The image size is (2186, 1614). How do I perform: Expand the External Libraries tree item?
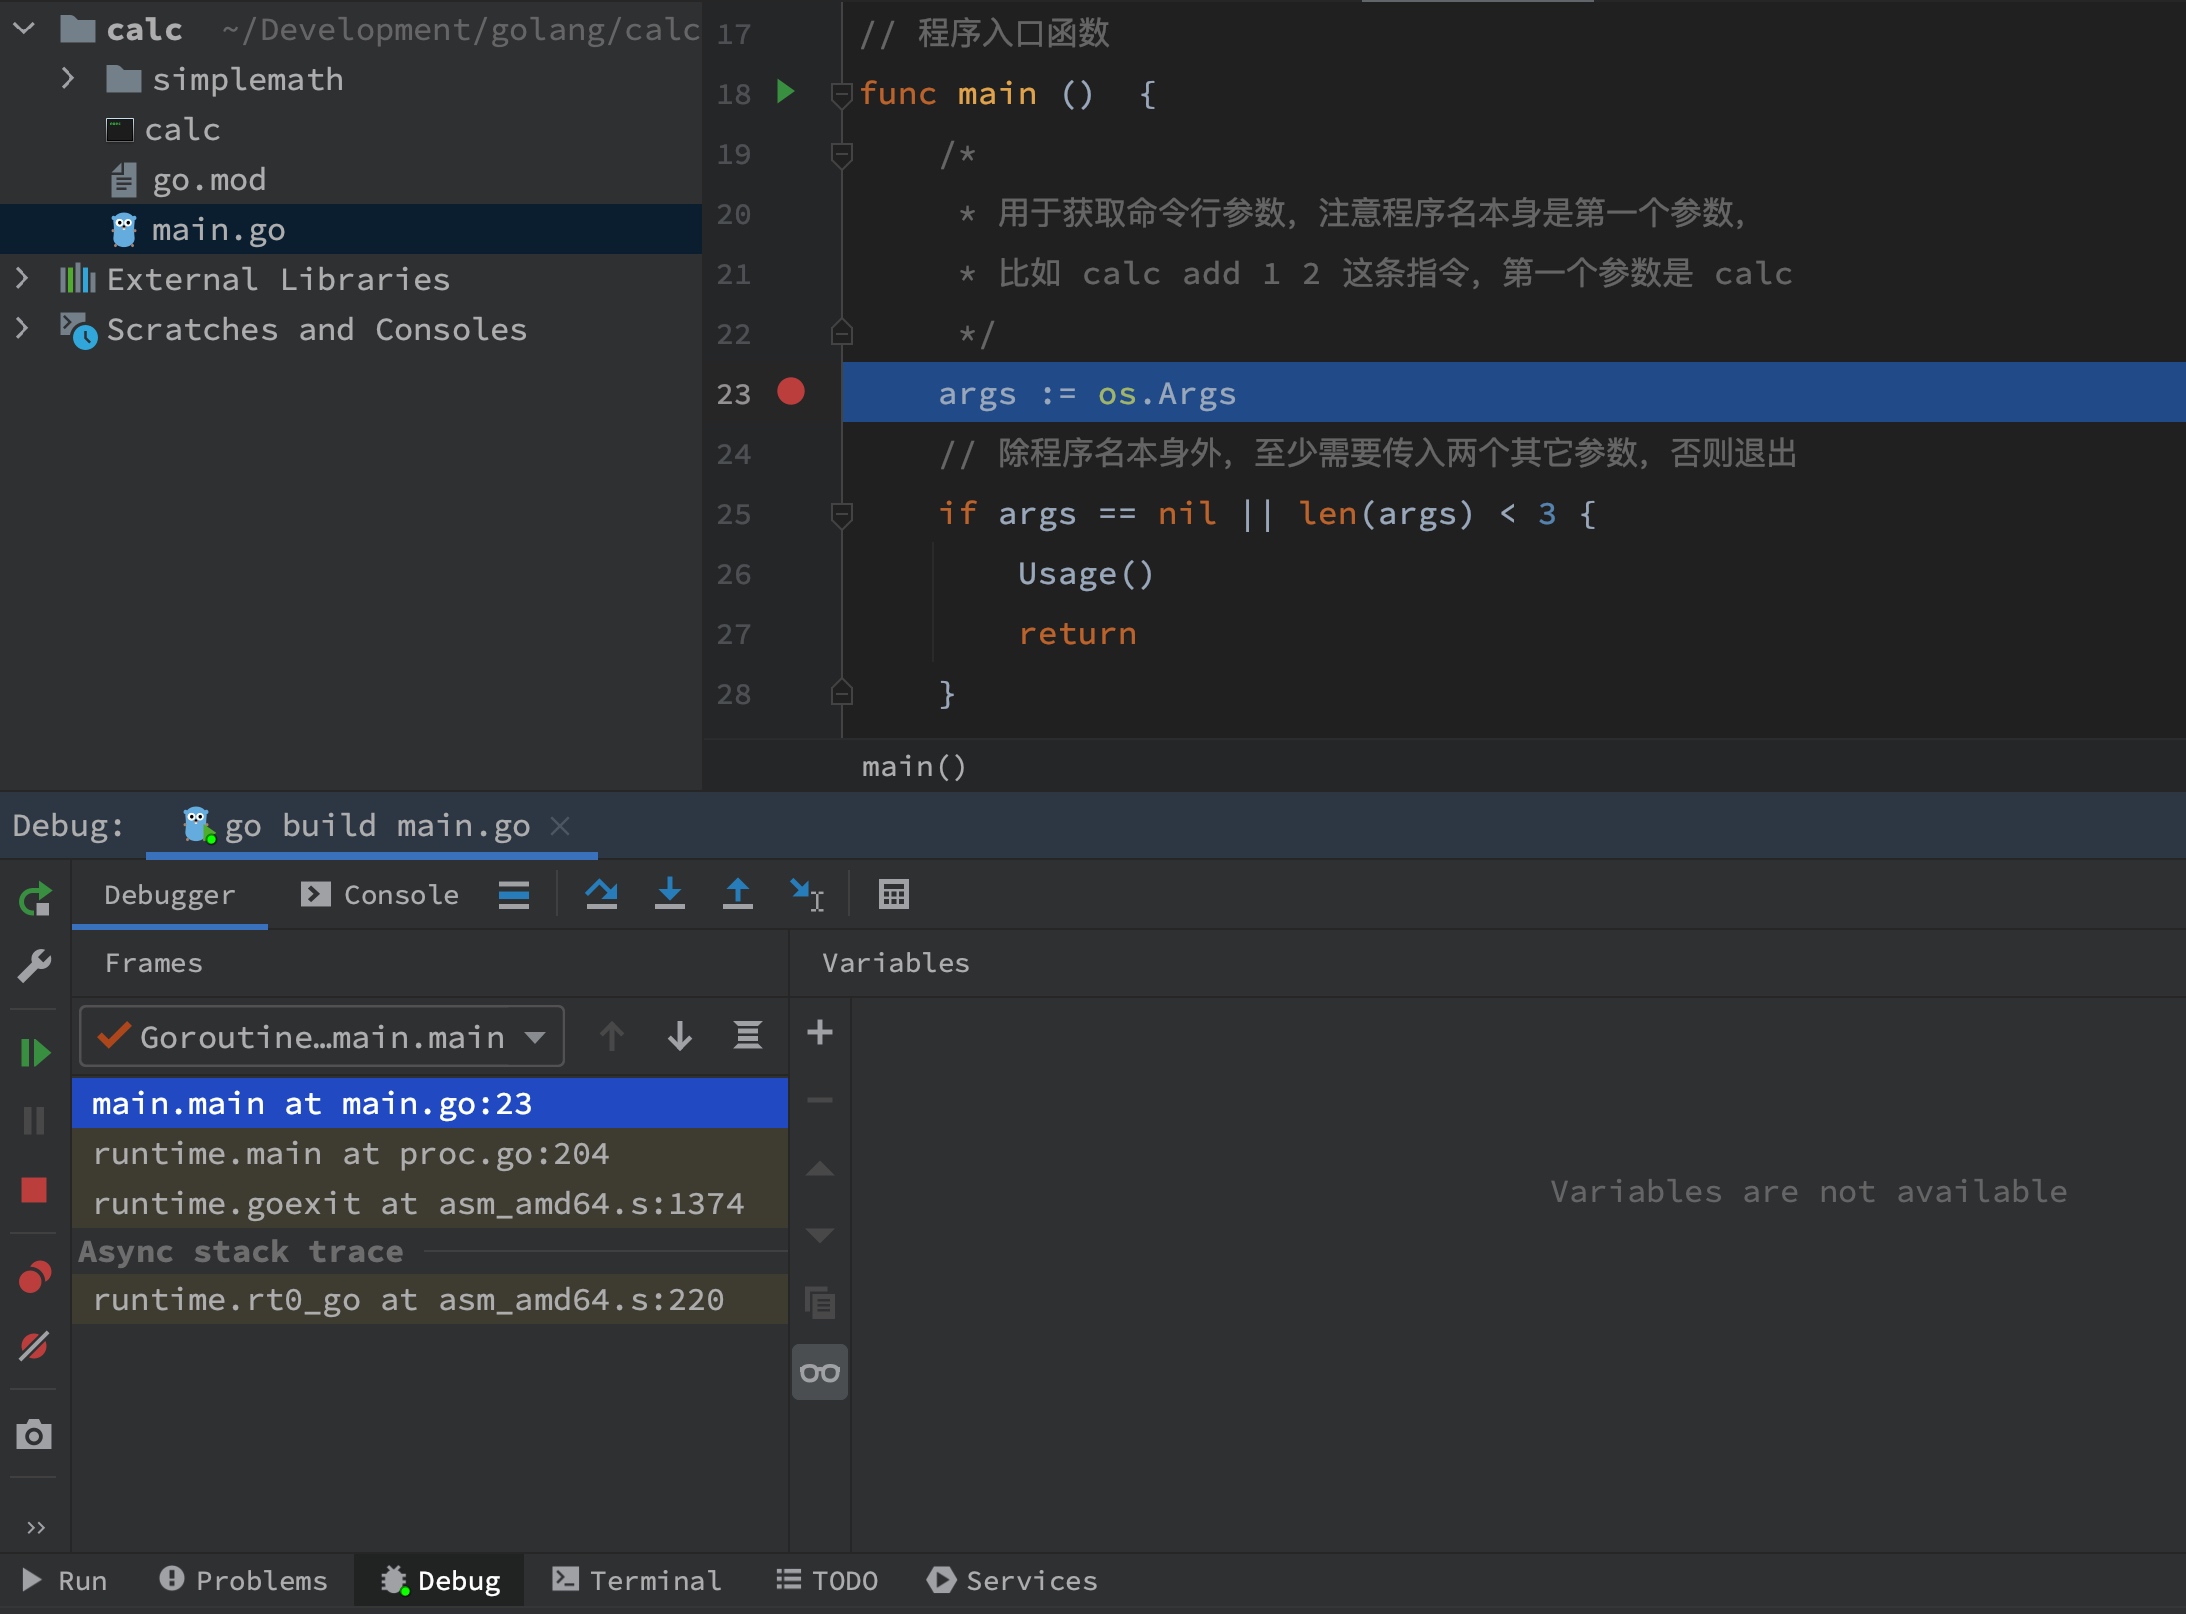point(19,277)
